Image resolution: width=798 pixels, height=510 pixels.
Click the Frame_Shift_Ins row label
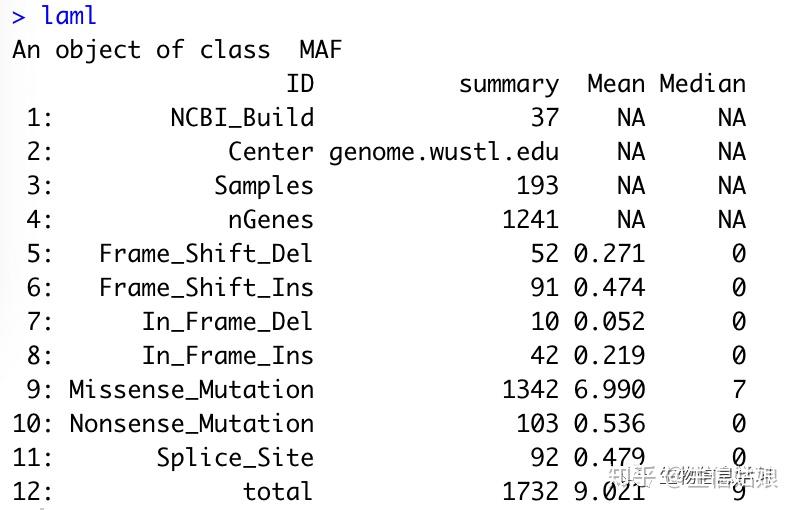[205, 288]
